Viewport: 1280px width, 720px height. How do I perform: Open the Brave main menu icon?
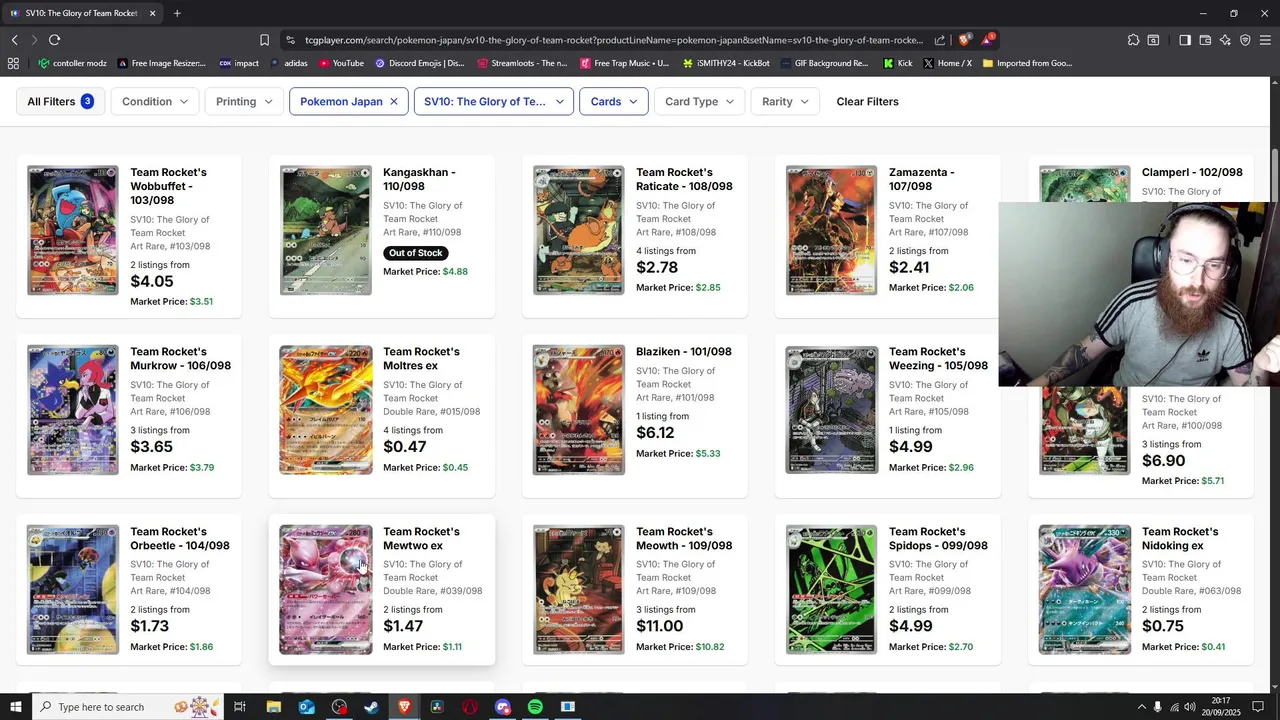tap(1265, 40)
